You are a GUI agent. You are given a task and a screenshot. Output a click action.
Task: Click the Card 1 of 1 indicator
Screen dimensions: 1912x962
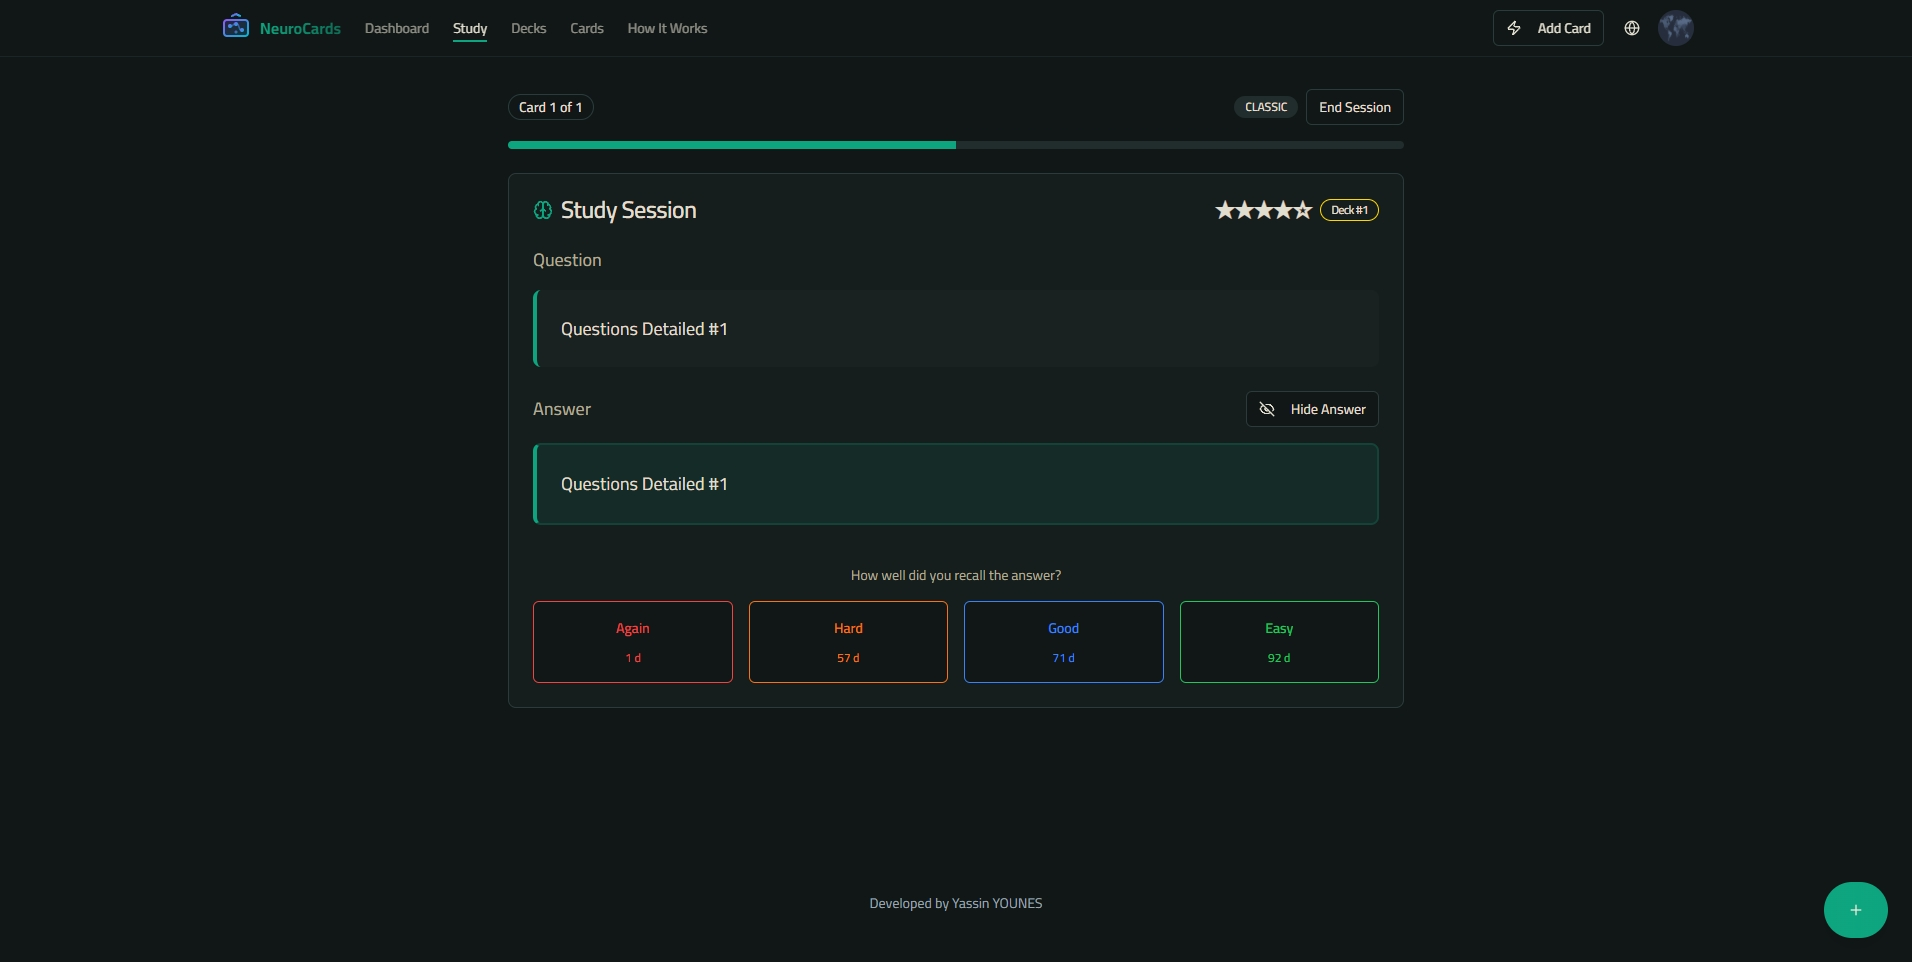click(551, 107)
